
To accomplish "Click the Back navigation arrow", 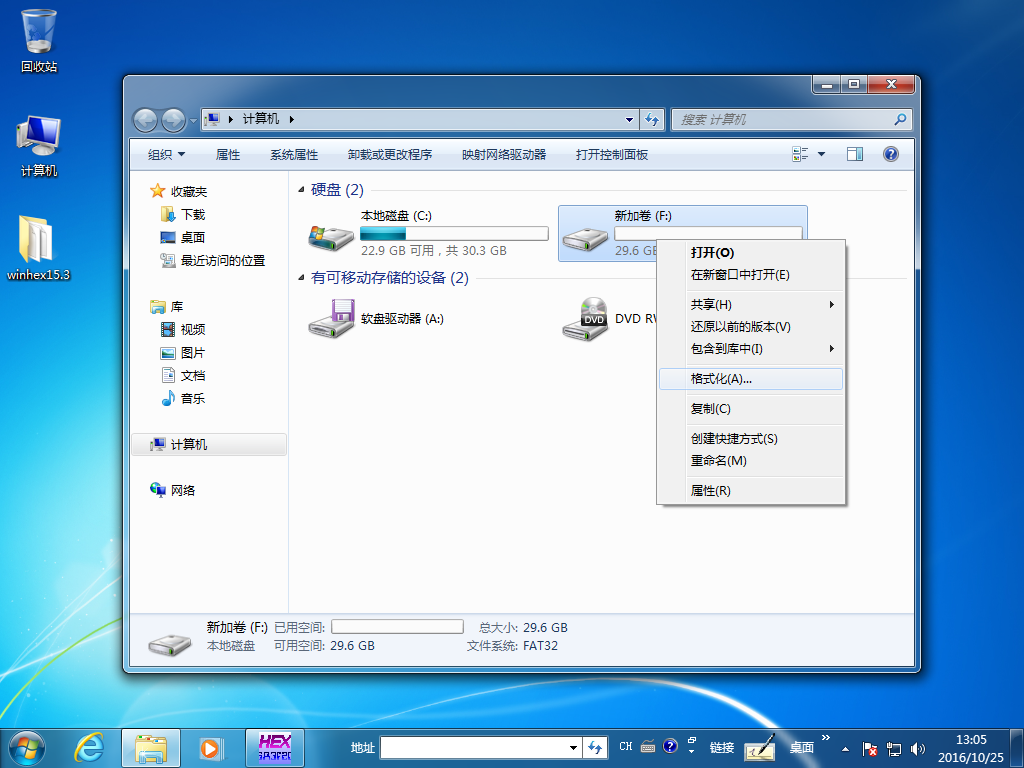I will (x=145, y=120).
